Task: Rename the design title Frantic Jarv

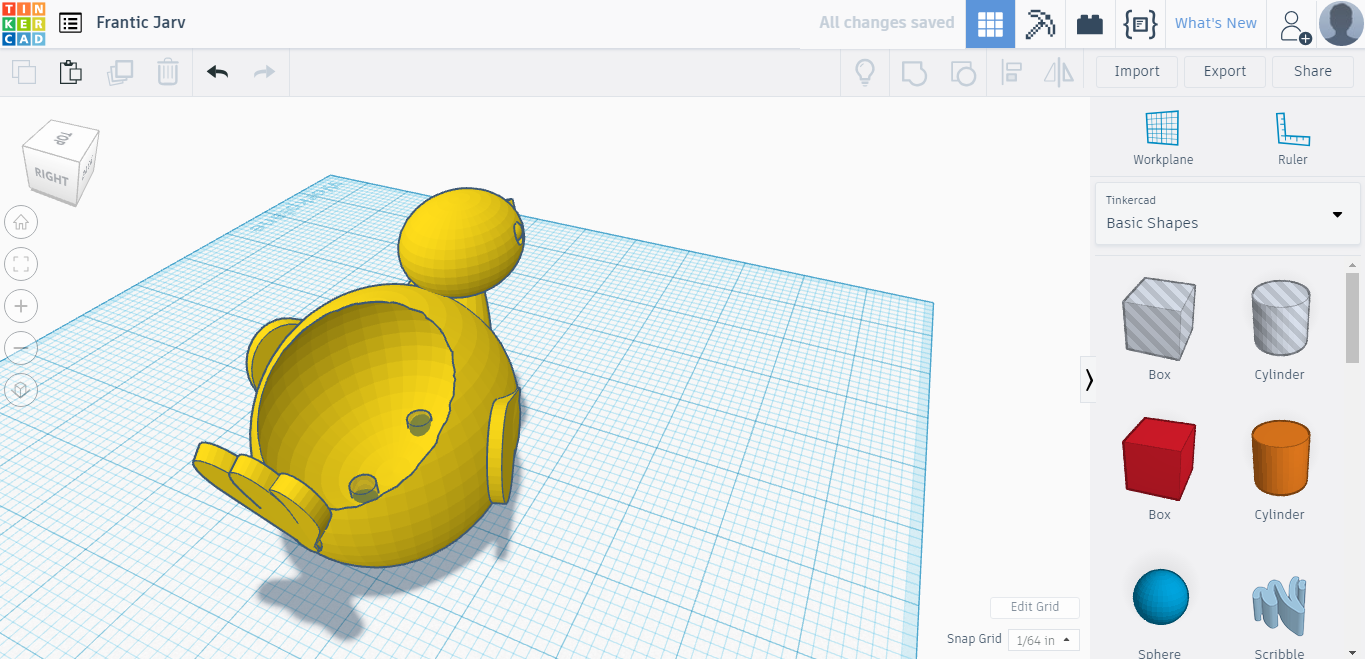Action: click(141, 22)
